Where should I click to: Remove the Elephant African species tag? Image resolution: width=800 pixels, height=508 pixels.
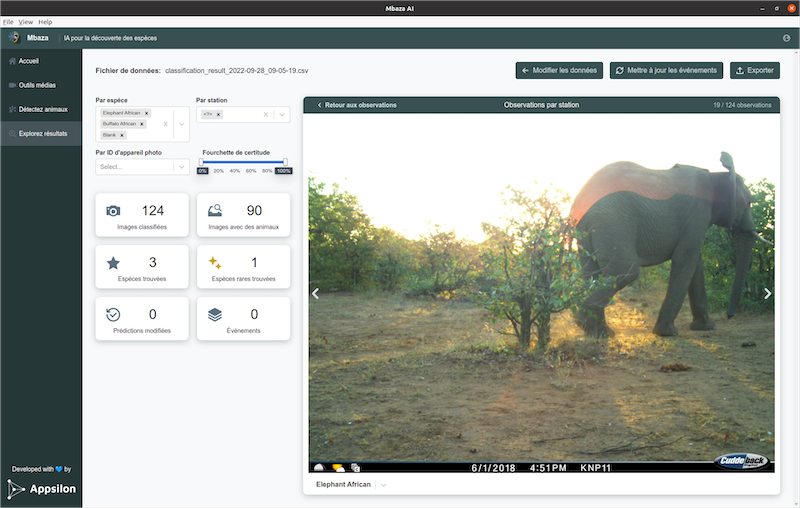pyautogui.click(x=146, y=113)
